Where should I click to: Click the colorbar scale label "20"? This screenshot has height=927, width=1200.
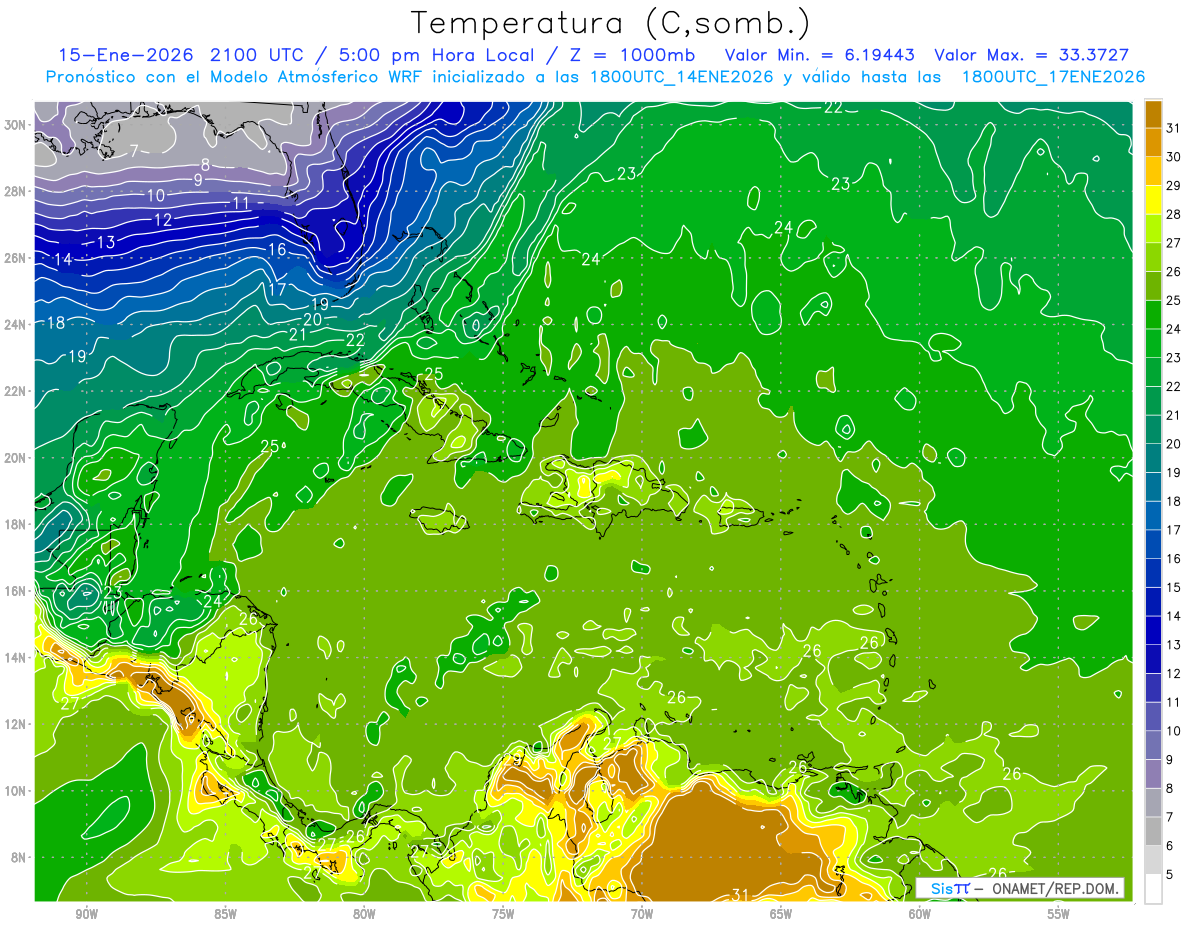[1174, 444]
